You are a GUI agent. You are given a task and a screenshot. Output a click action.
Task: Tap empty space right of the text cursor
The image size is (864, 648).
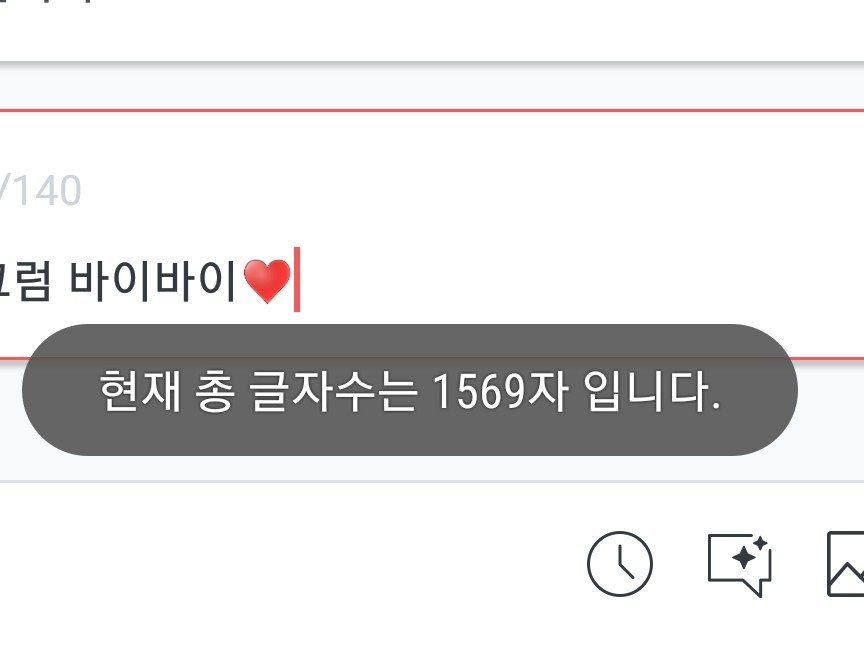579,280
